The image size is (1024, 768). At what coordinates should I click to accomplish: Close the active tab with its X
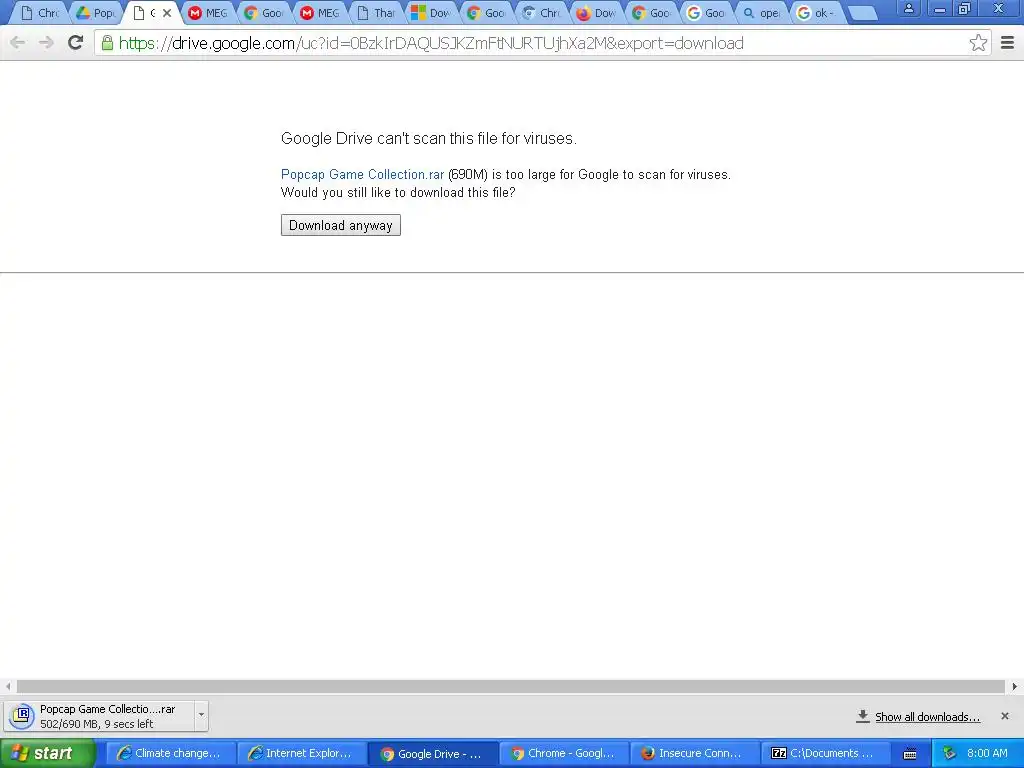click(167, 12)
